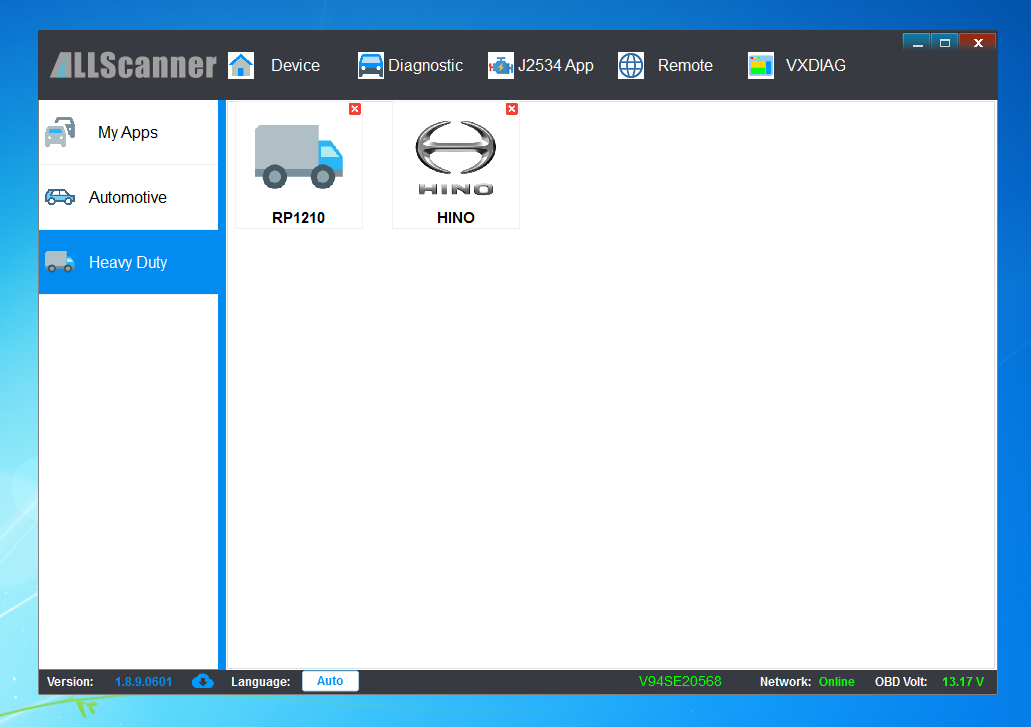This screenshot has height=727, width=1031.
Task: Open the HINO logo app tile
Action: (x=456, y=165)
